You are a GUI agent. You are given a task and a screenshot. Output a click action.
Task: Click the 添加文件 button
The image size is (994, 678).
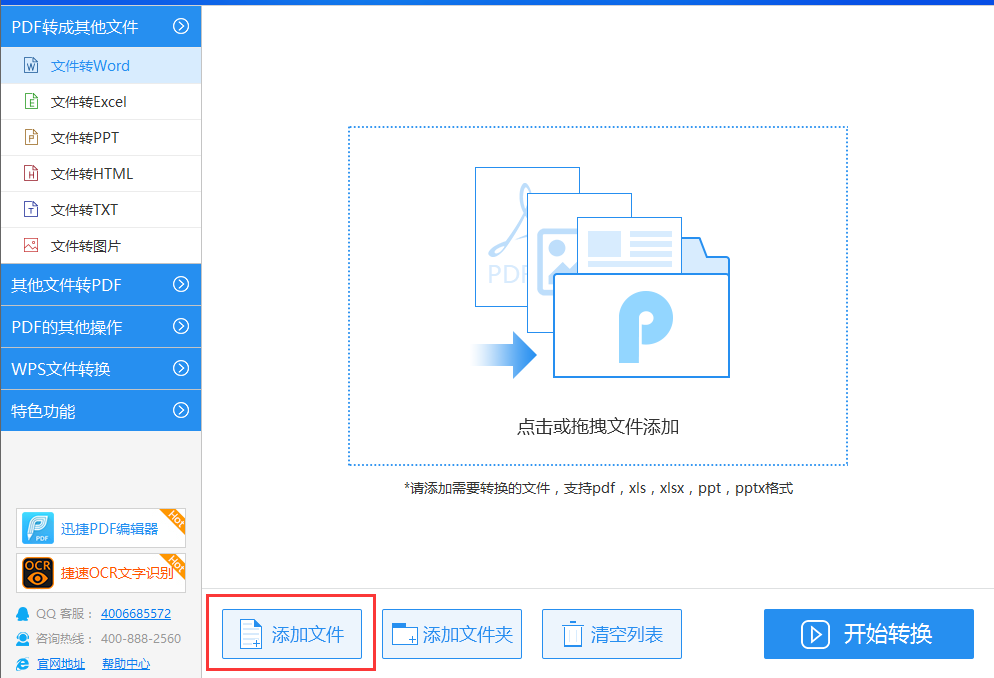tap(292, 634)
